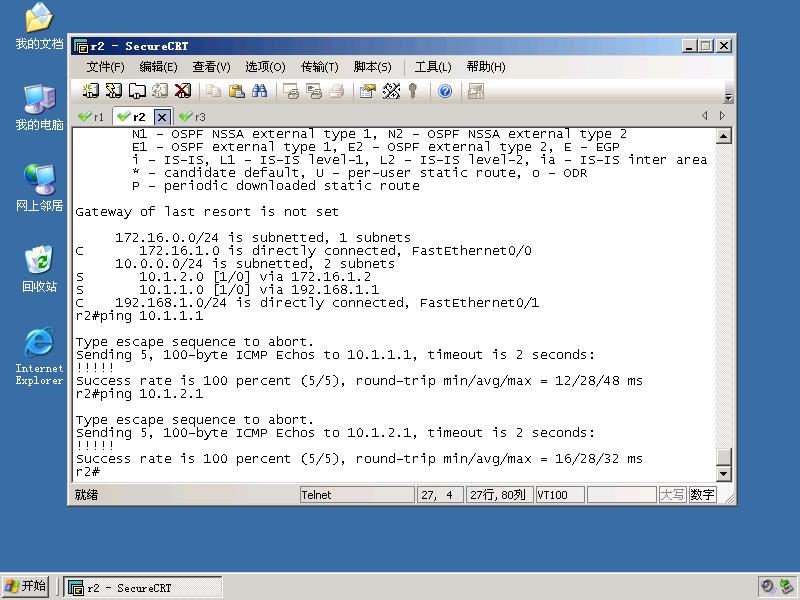
Task: Click the 大写 Caps Lock indicator
Action: pyautogui.click(x=672, y=494)
